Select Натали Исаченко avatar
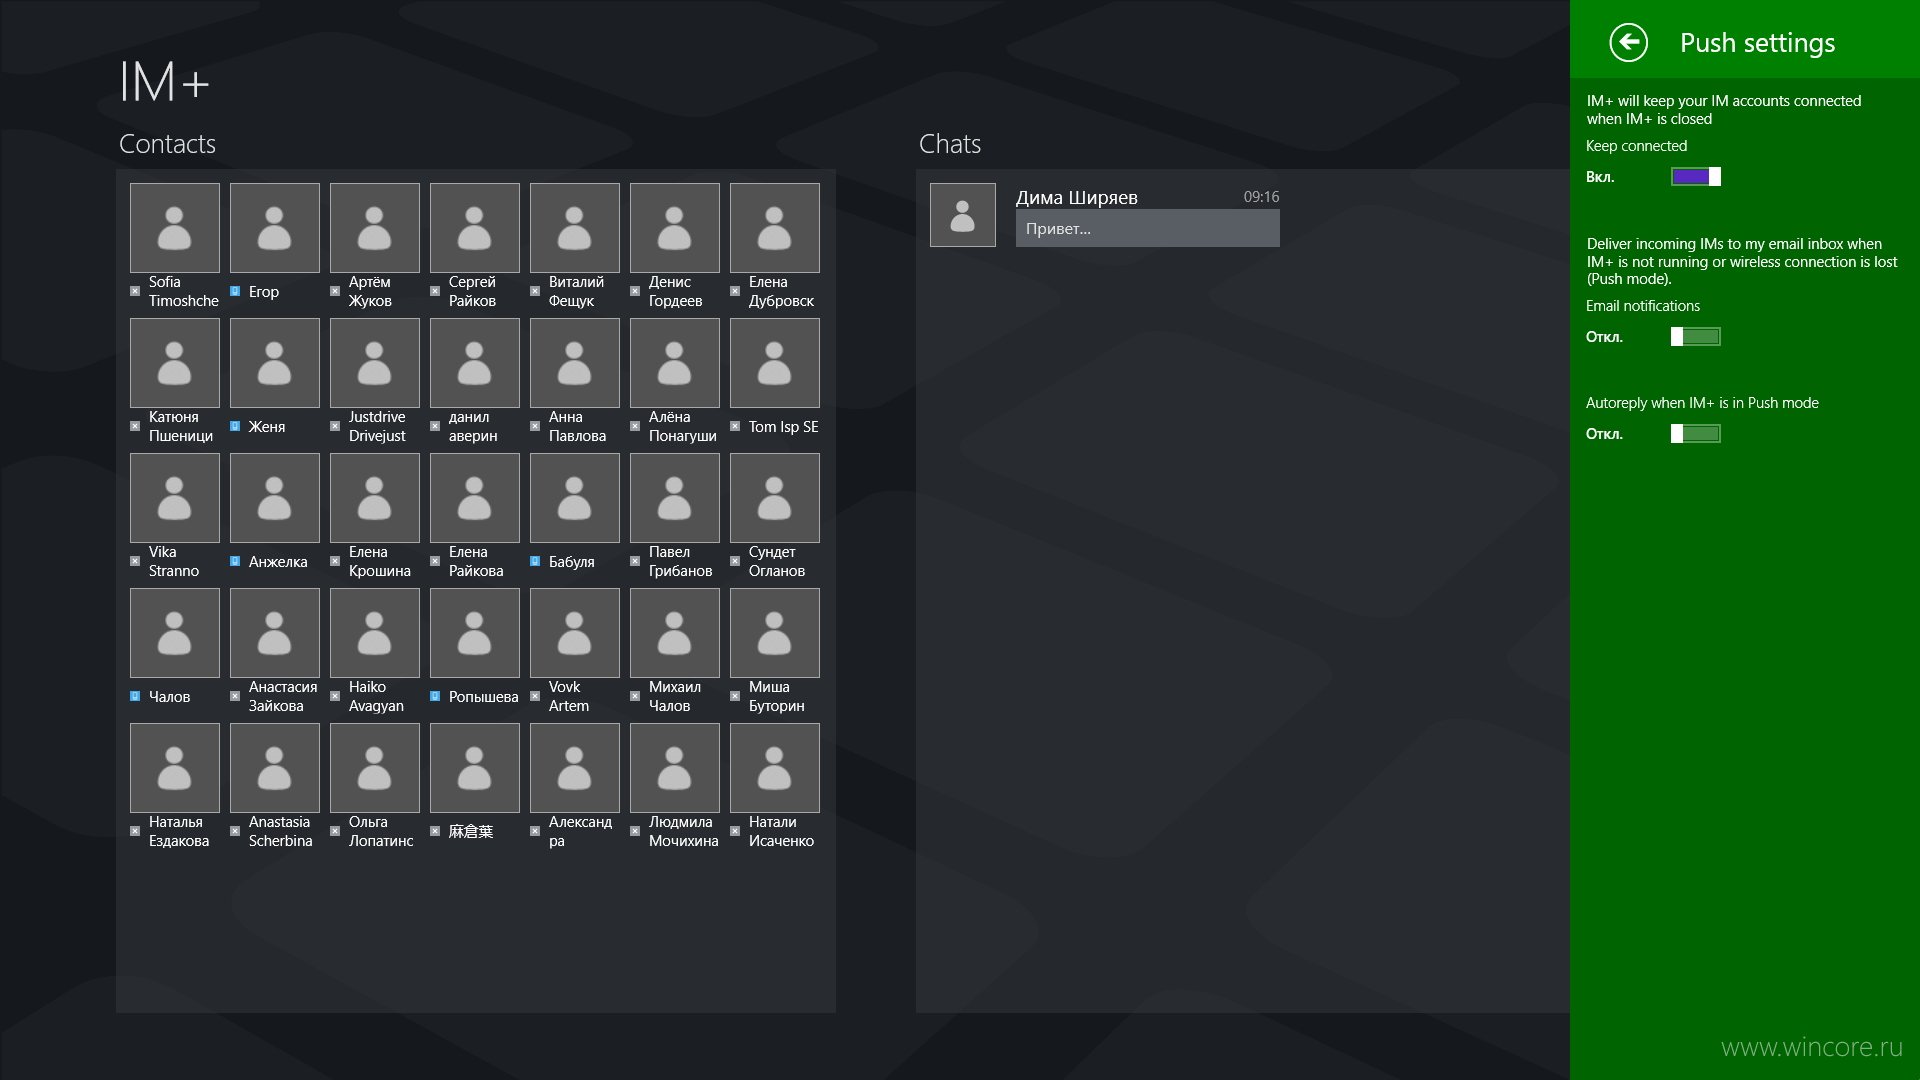This screenshot has height=1080, width=1920. [775, 768]
